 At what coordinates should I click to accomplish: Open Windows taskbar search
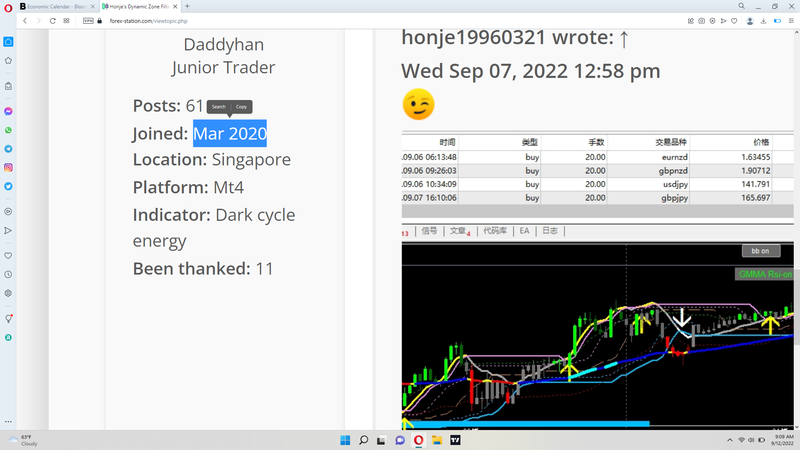coord(364,440)
